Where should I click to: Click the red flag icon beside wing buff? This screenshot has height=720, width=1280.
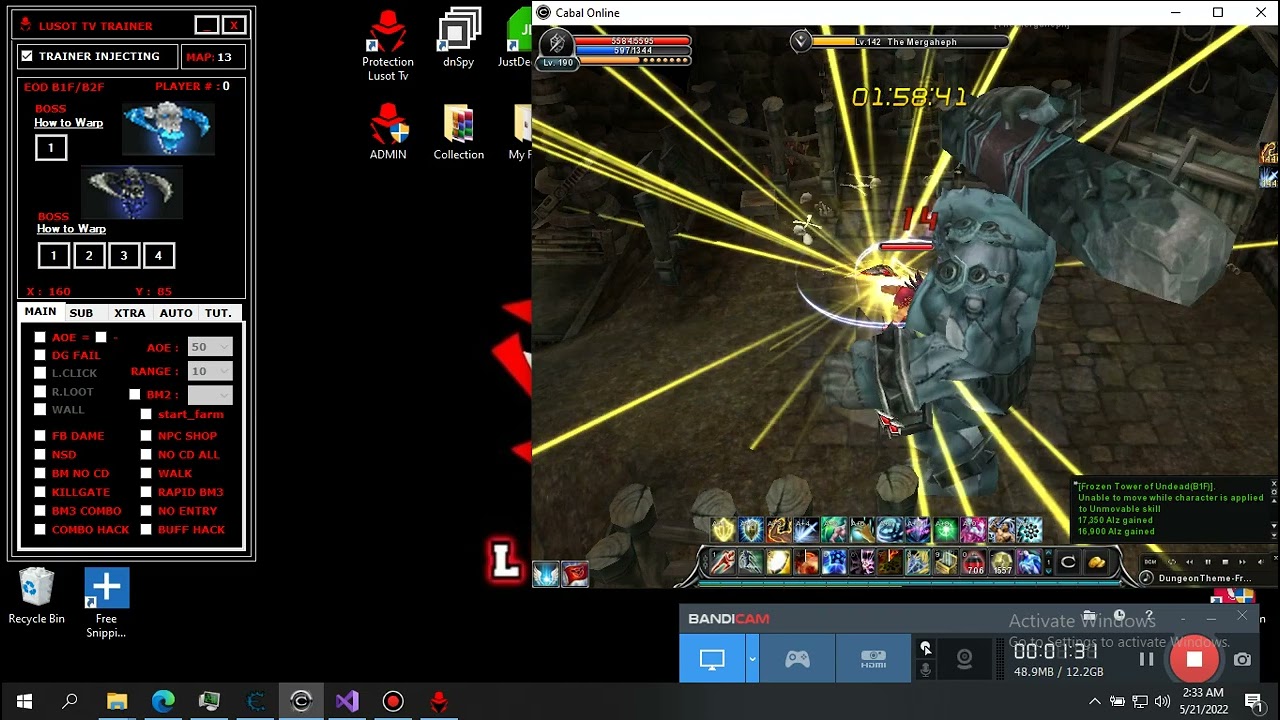pos(575,574)
